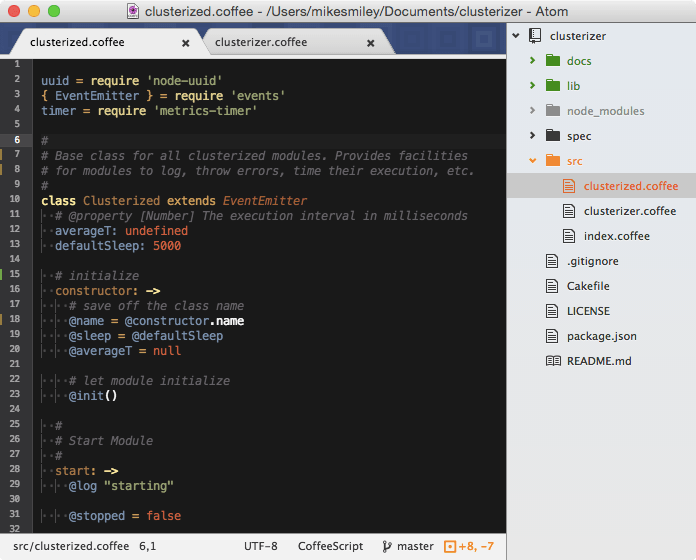Click the '@stopped = false' line
696x560 pixels.
click(x=125, y=516)
